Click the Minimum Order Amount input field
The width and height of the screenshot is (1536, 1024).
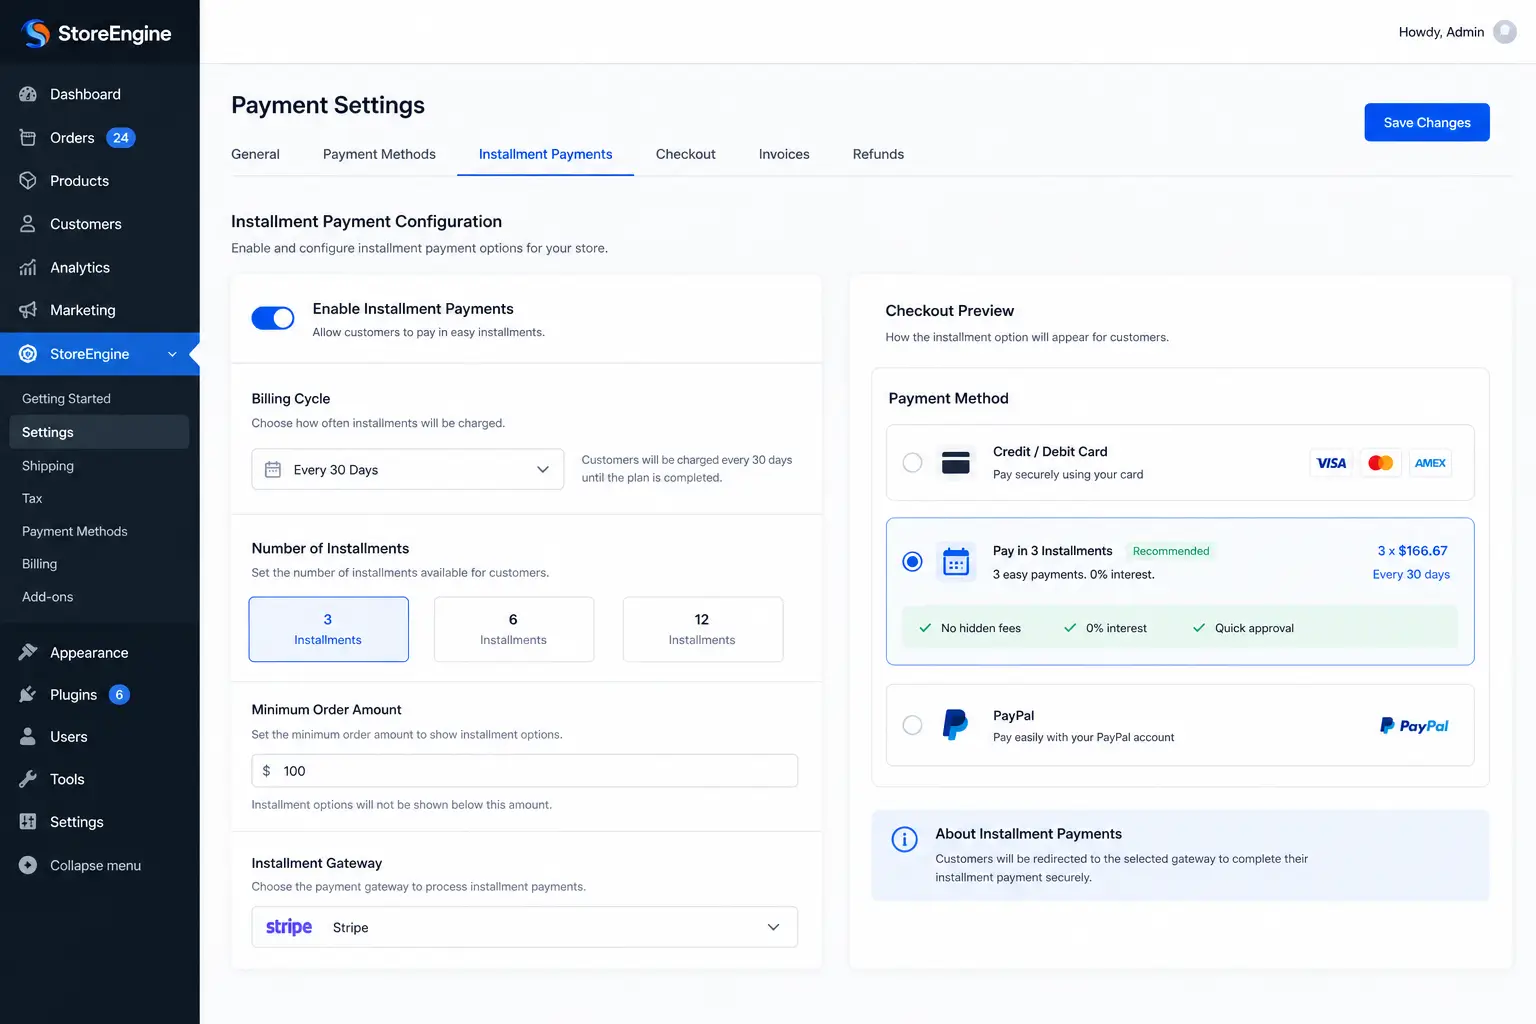pyautogui.click(x=525, y=771)
